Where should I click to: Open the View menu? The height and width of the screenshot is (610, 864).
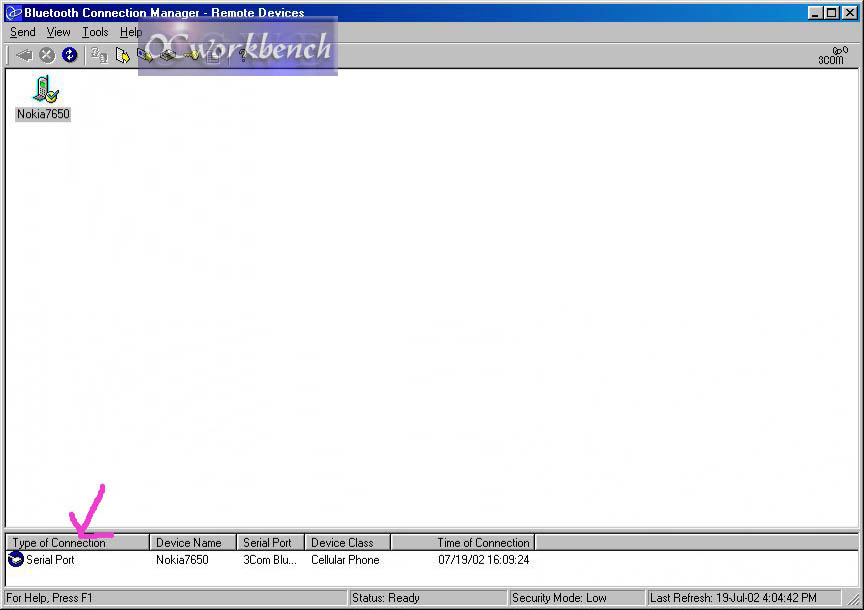58,33
